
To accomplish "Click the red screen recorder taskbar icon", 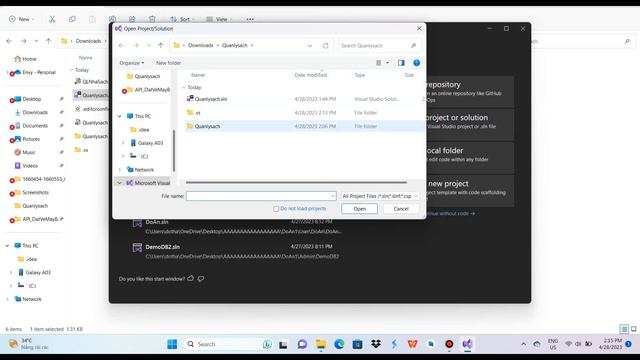I will (449, 344).
